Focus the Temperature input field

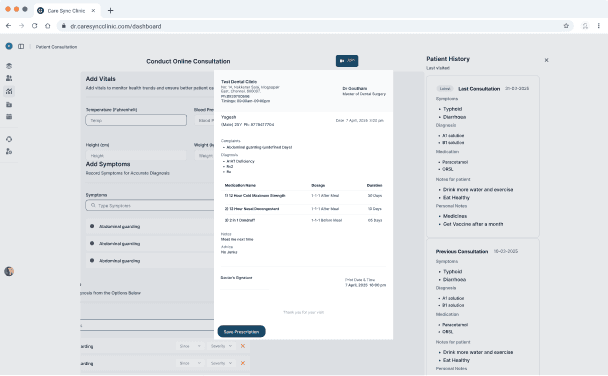136,120
